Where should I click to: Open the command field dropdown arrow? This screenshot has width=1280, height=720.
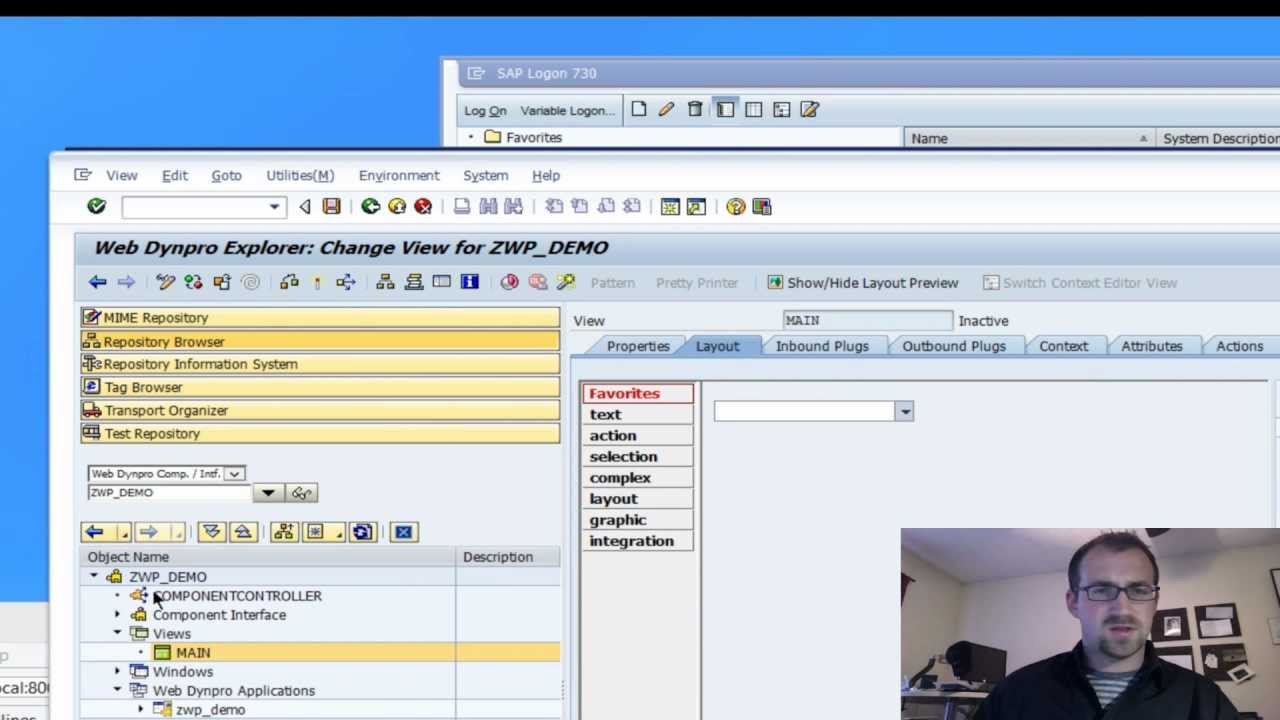coord(273,207)
